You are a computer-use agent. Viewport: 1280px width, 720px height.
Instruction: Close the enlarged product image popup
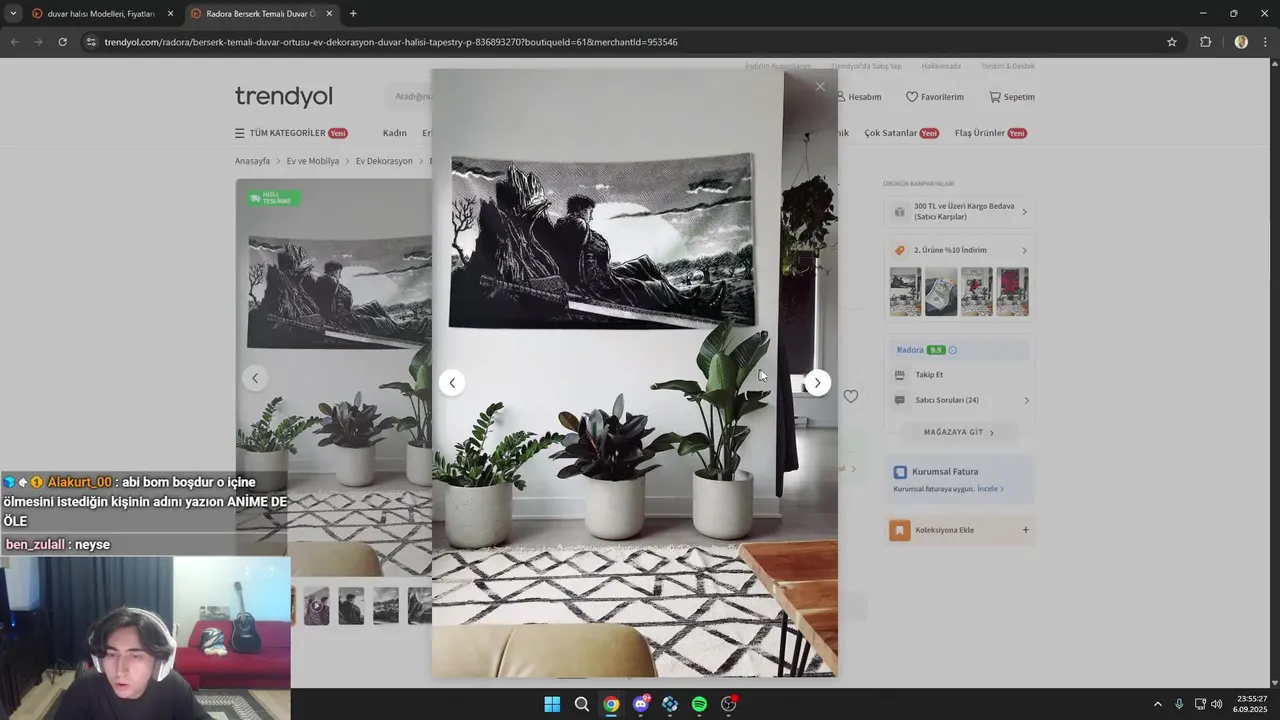[x=820, y=87]
